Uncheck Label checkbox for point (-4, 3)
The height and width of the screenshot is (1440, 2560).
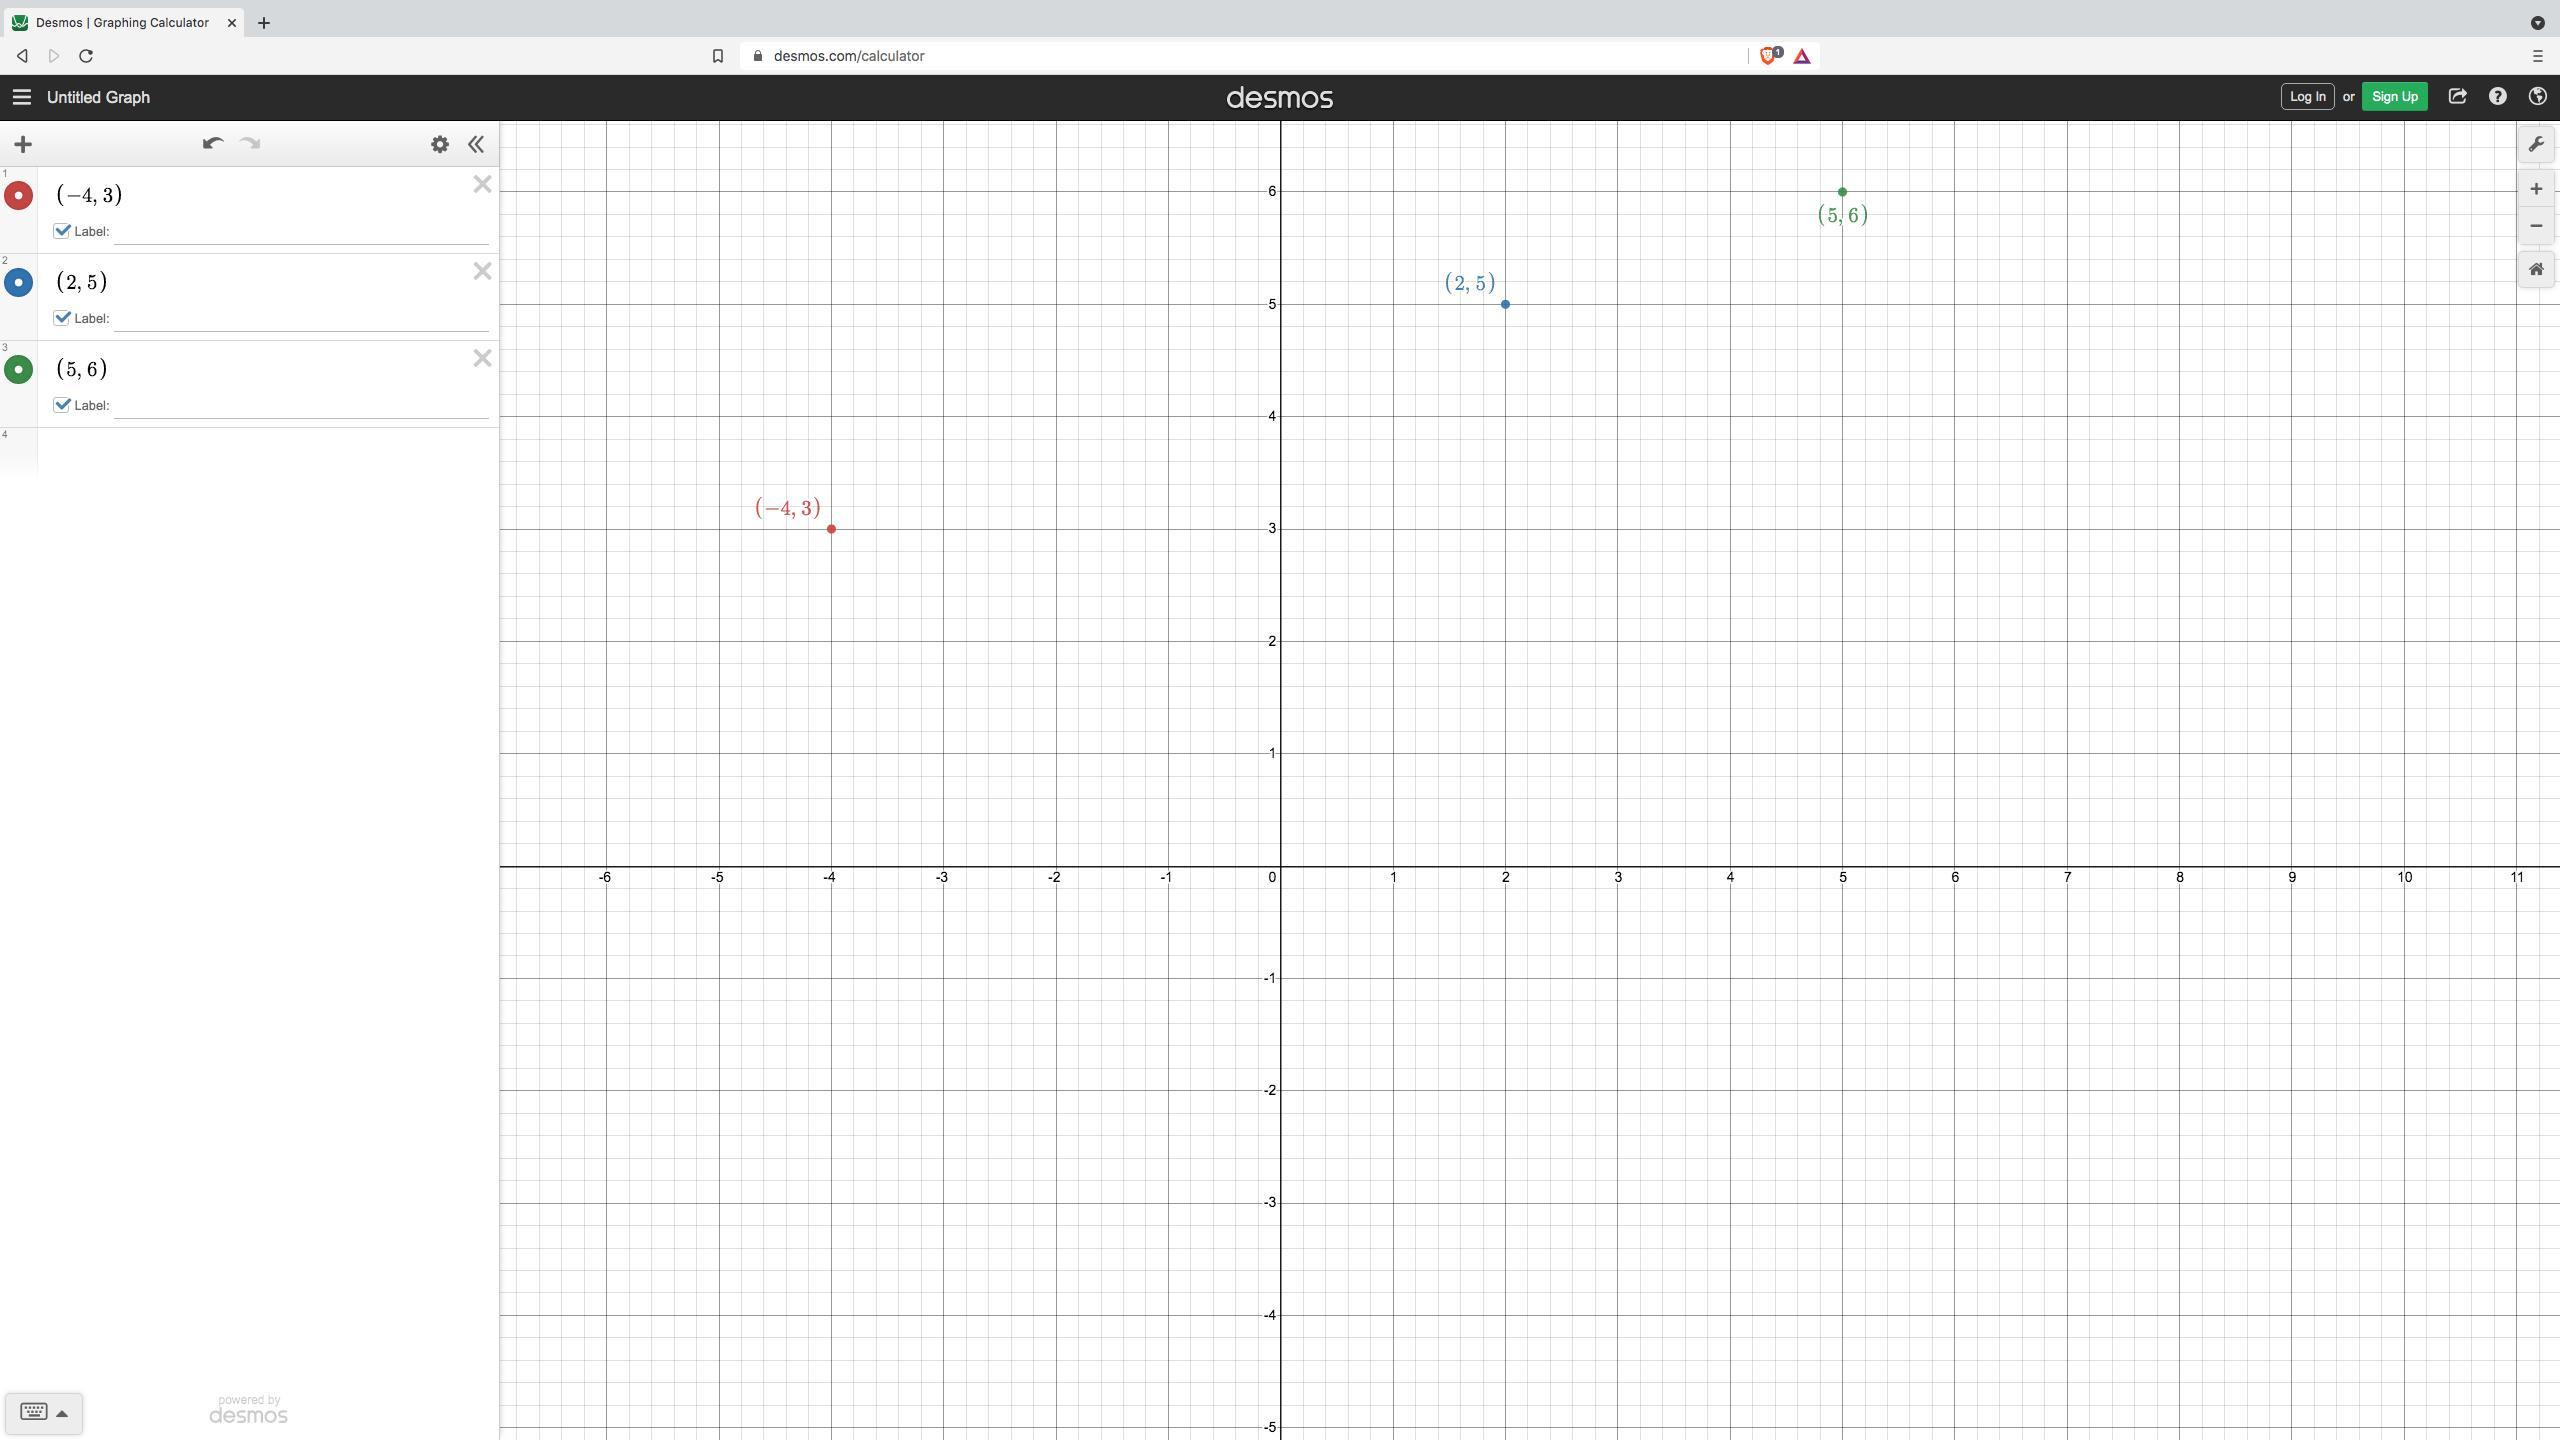click(62, 231)
